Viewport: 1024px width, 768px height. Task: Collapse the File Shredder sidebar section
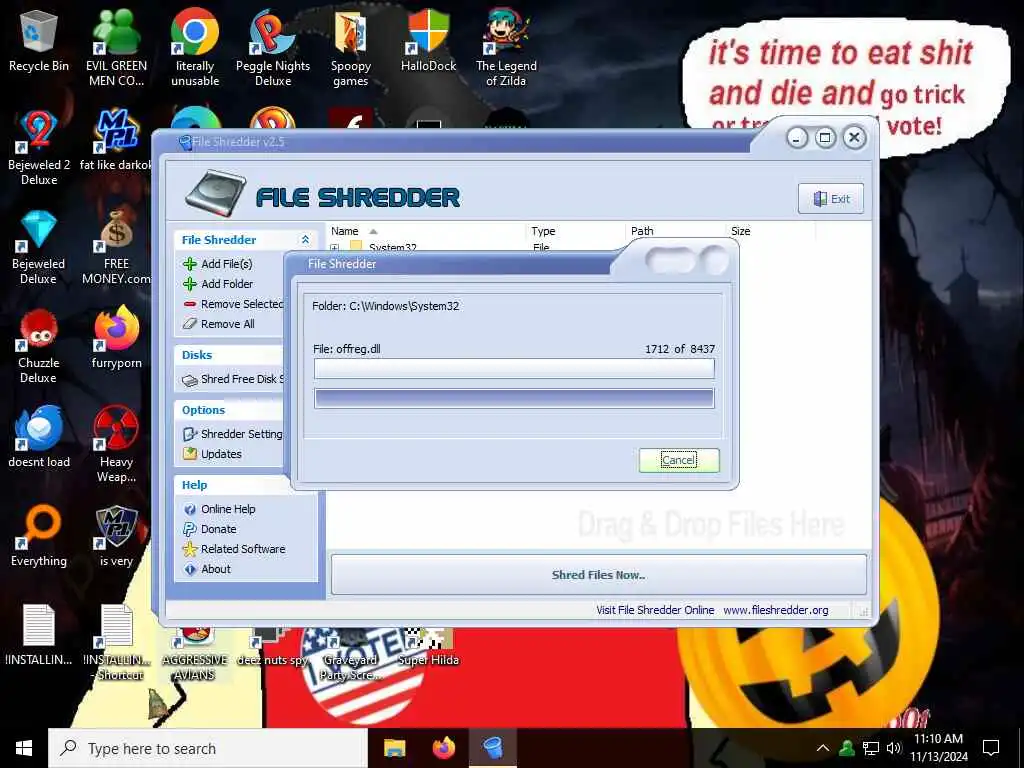point(305,240)
